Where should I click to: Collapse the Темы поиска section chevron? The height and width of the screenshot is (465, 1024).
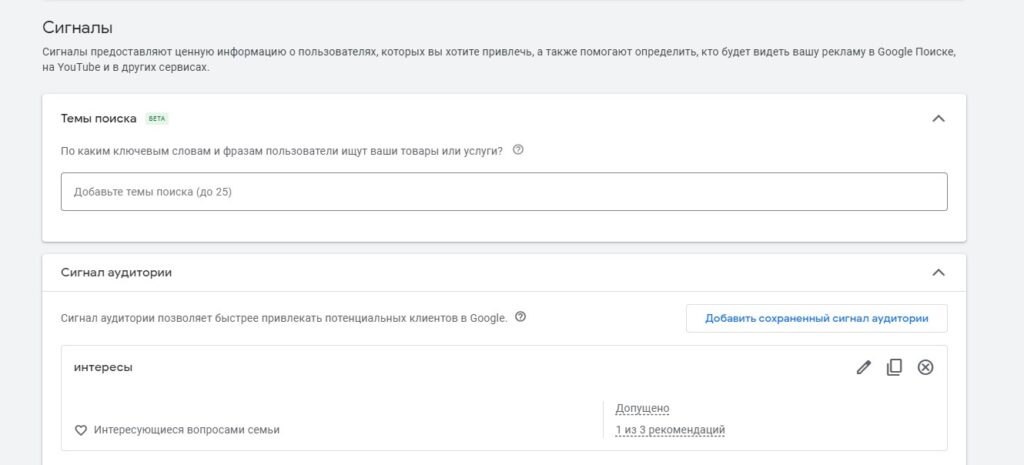pyautogui.click(x=937, y=118)
